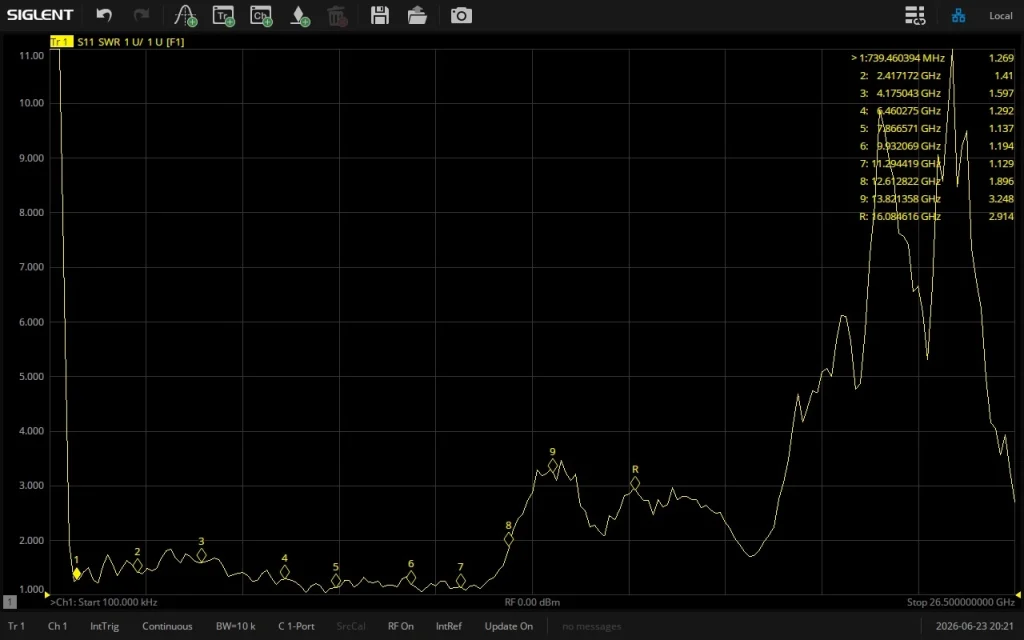
Task: Click marker 3 readout 4.175043 GHz
Action: (908, 93)
